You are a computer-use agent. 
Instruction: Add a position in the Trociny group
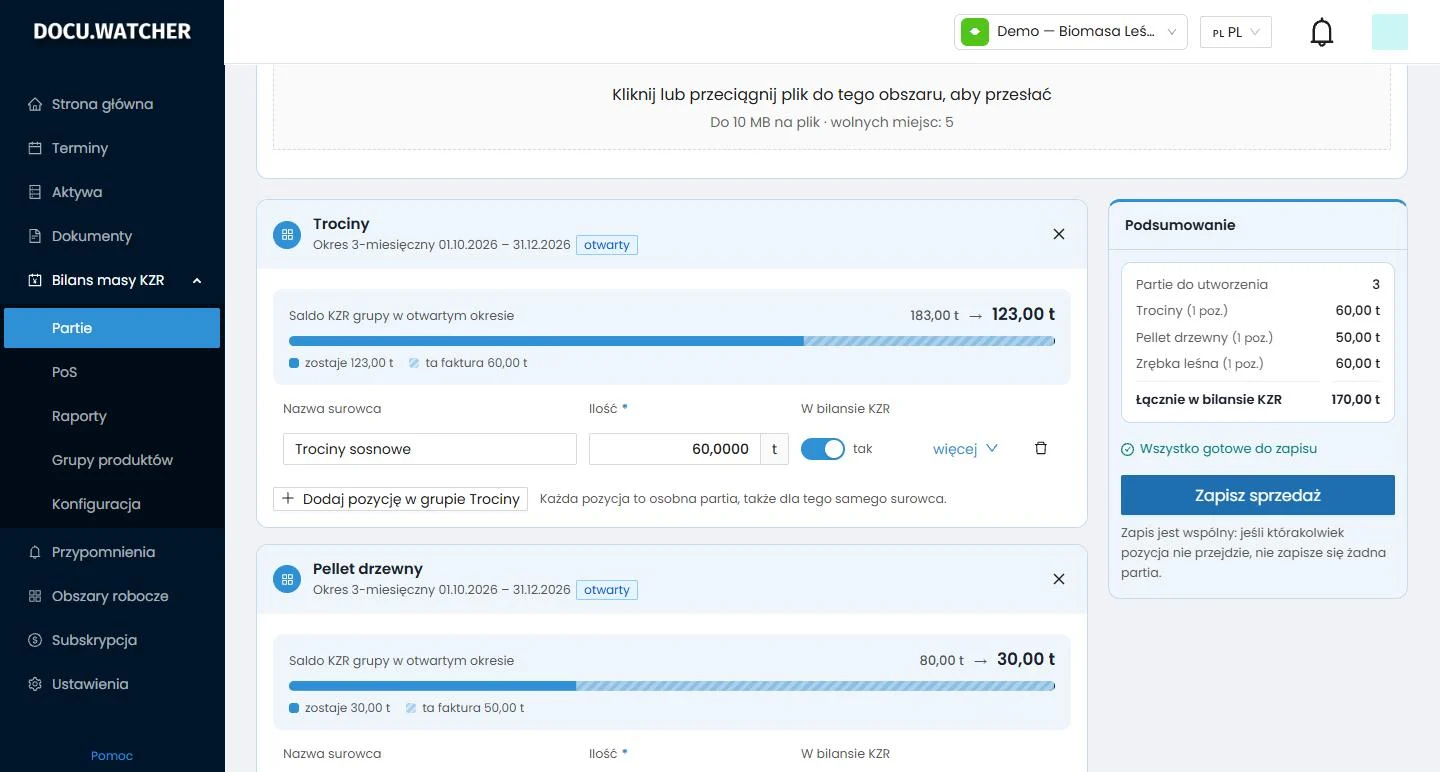[x=400, y=498]
